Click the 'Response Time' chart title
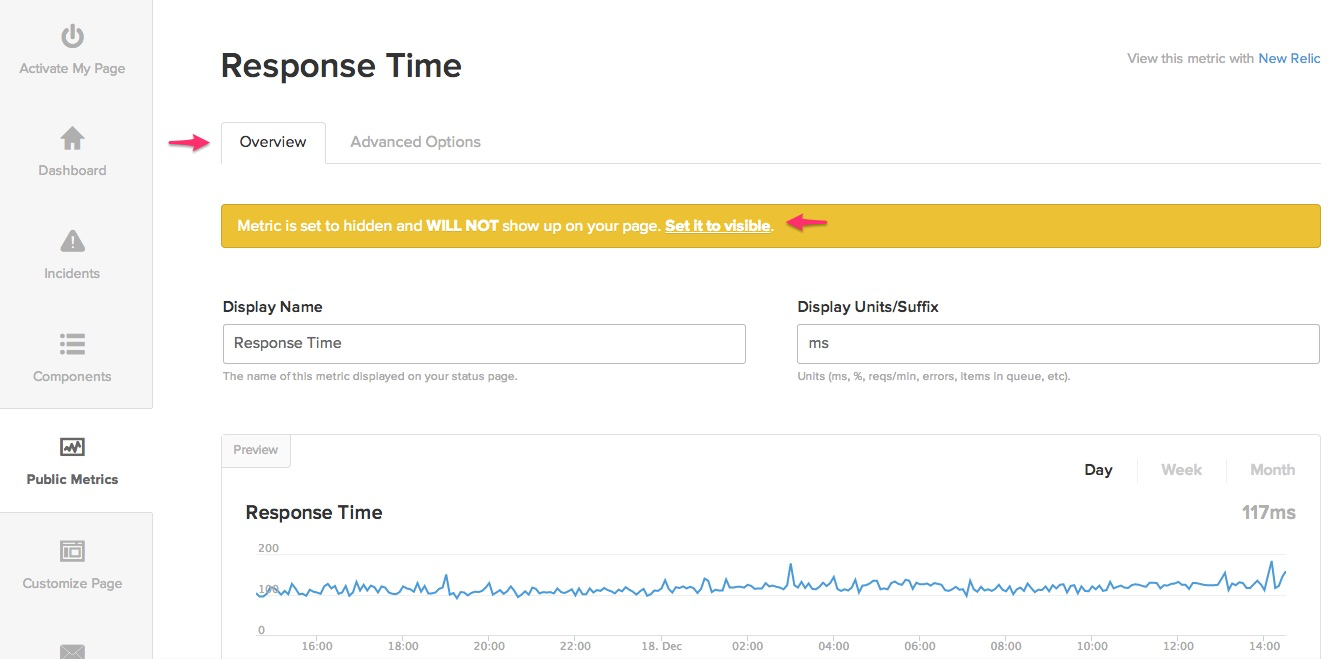This screenshot has height=659, width=1329. point(314,513)
